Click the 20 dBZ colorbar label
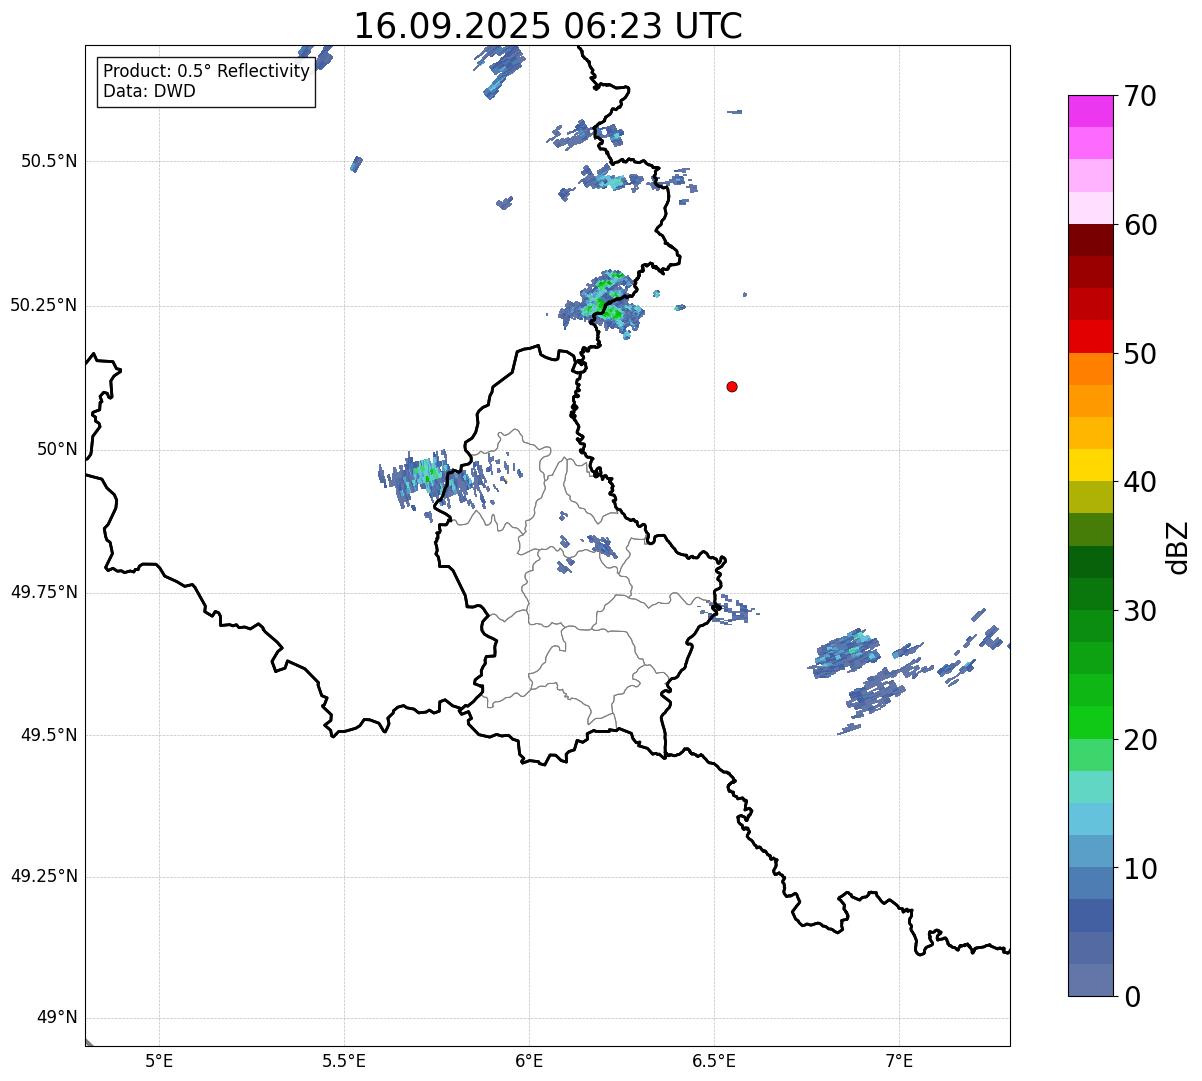The width and height of the screenshot is (1202, 1081). pos(1140,740)
